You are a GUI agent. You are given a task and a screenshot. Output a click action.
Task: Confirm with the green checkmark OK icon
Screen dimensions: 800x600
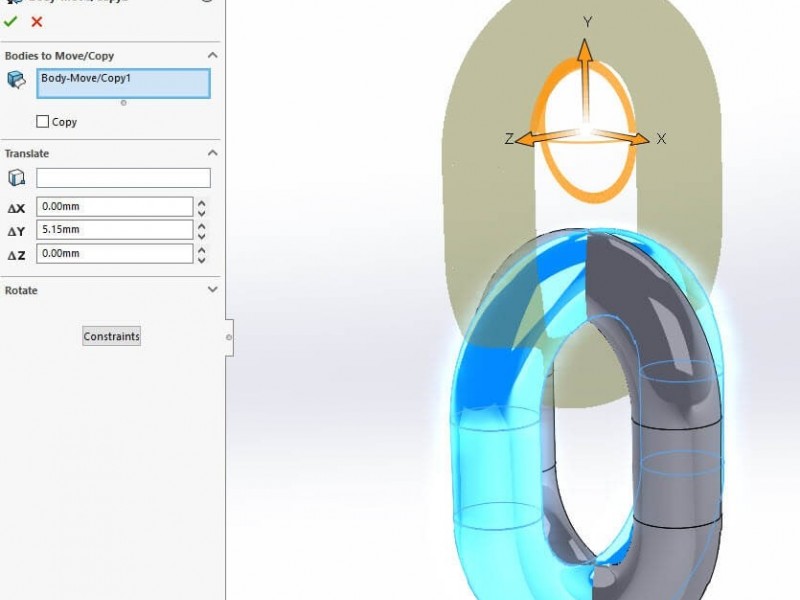[10, 21]
